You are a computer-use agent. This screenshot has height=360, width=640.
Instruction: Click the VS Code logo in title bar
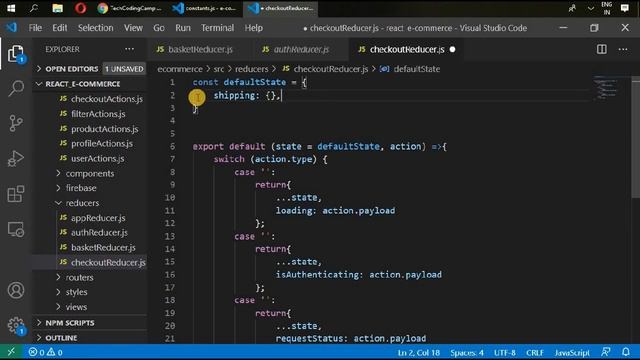click(x=11, y=28)
